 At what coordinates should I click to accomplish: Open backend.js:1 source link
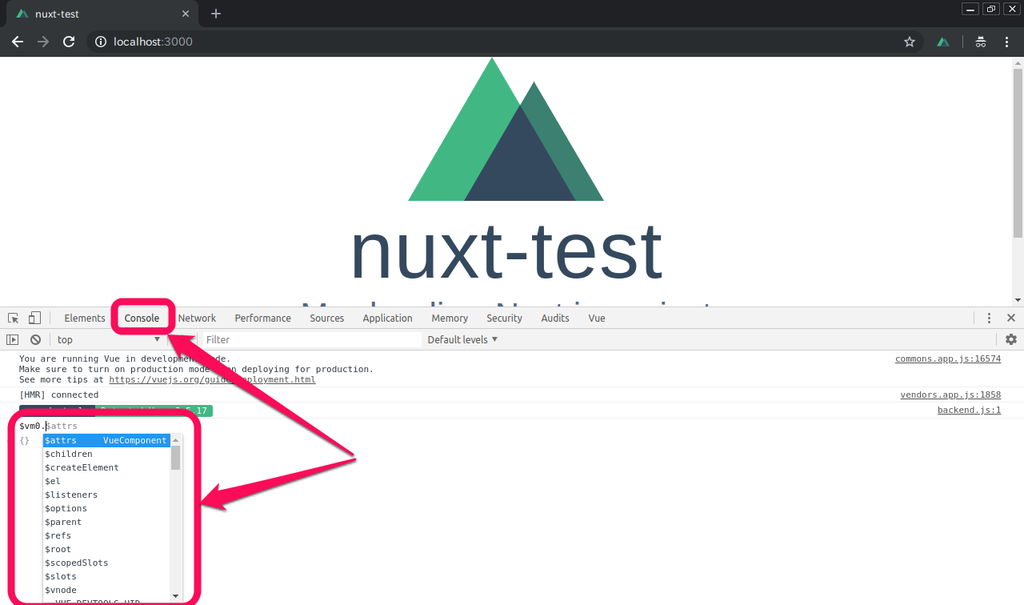click(968, 410)
